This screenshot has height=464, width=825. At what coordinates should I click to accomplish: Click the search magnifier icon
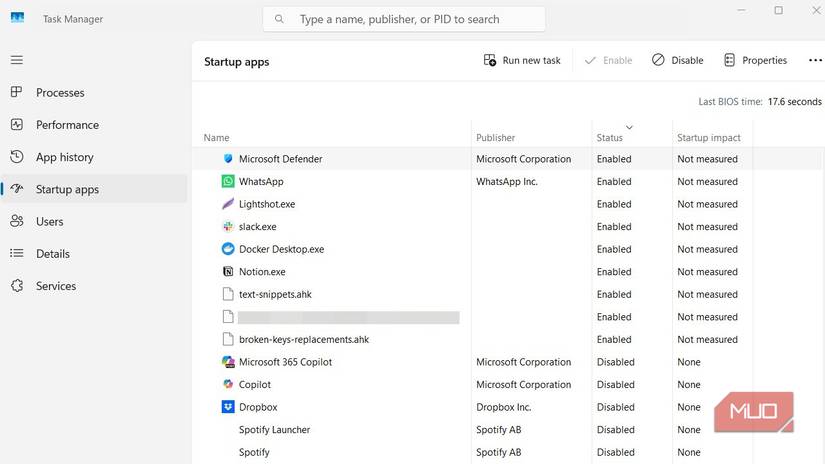279,19
